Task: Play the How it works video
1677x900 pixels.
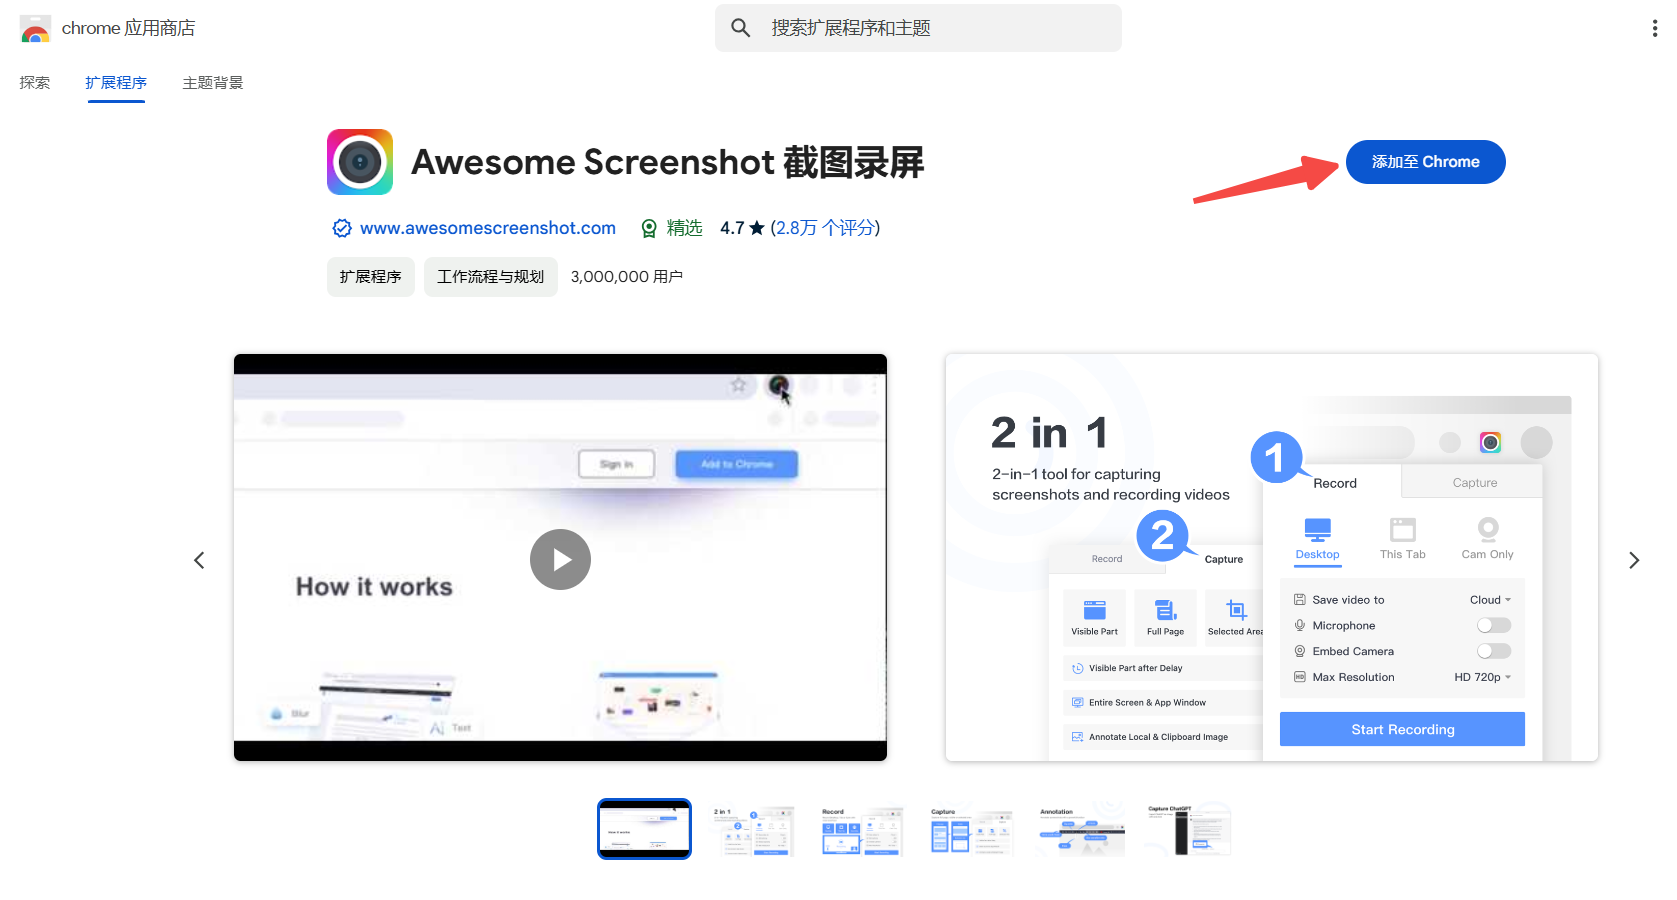Action: (x=560, y=559)
